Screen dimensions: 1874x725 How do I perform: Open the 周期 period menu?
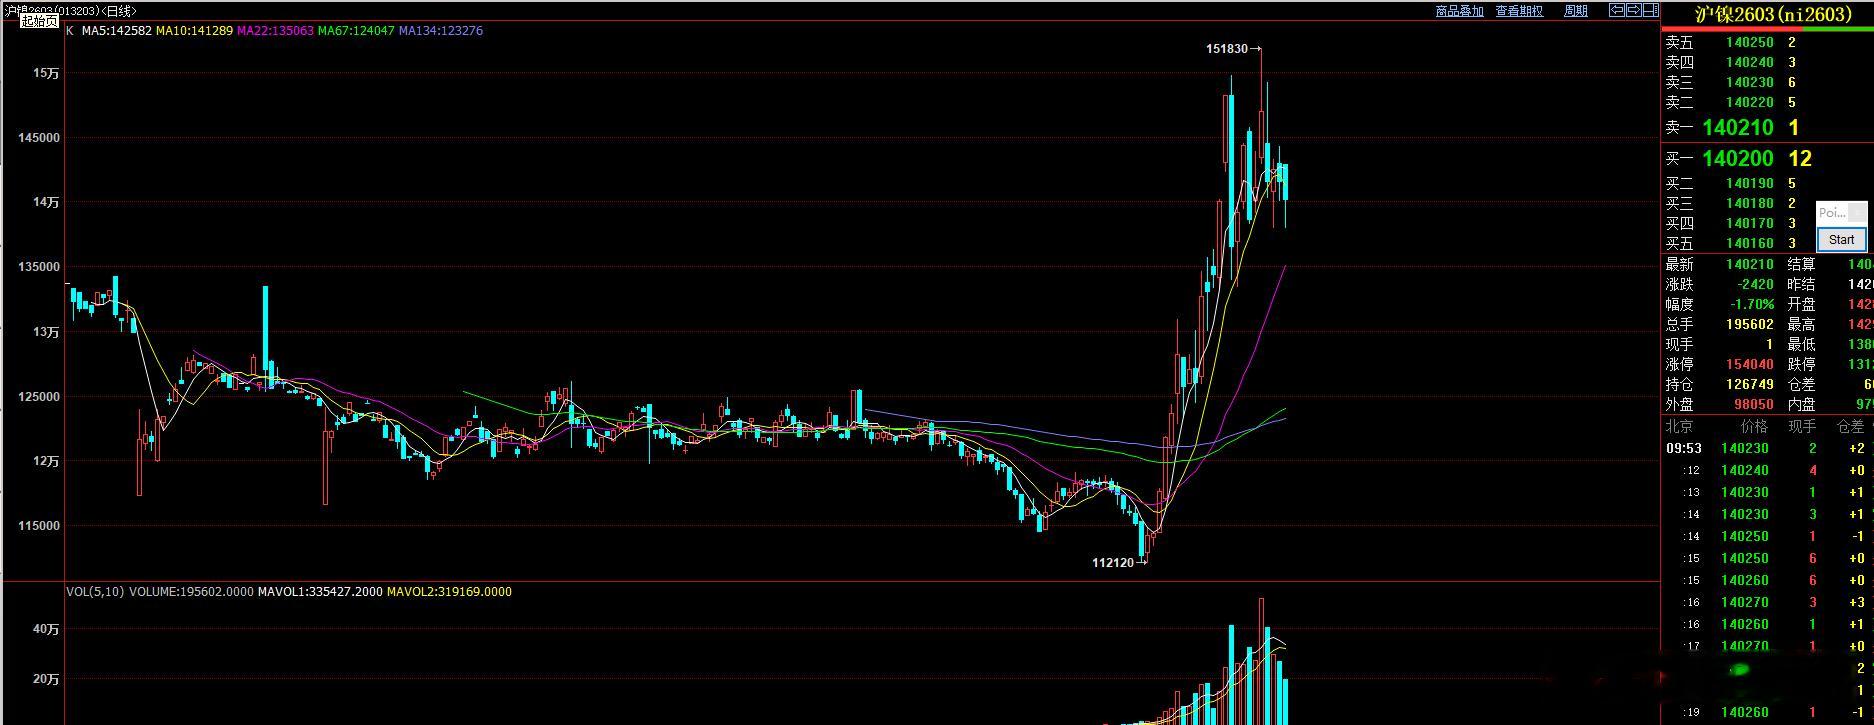(x=1576, y=11)
